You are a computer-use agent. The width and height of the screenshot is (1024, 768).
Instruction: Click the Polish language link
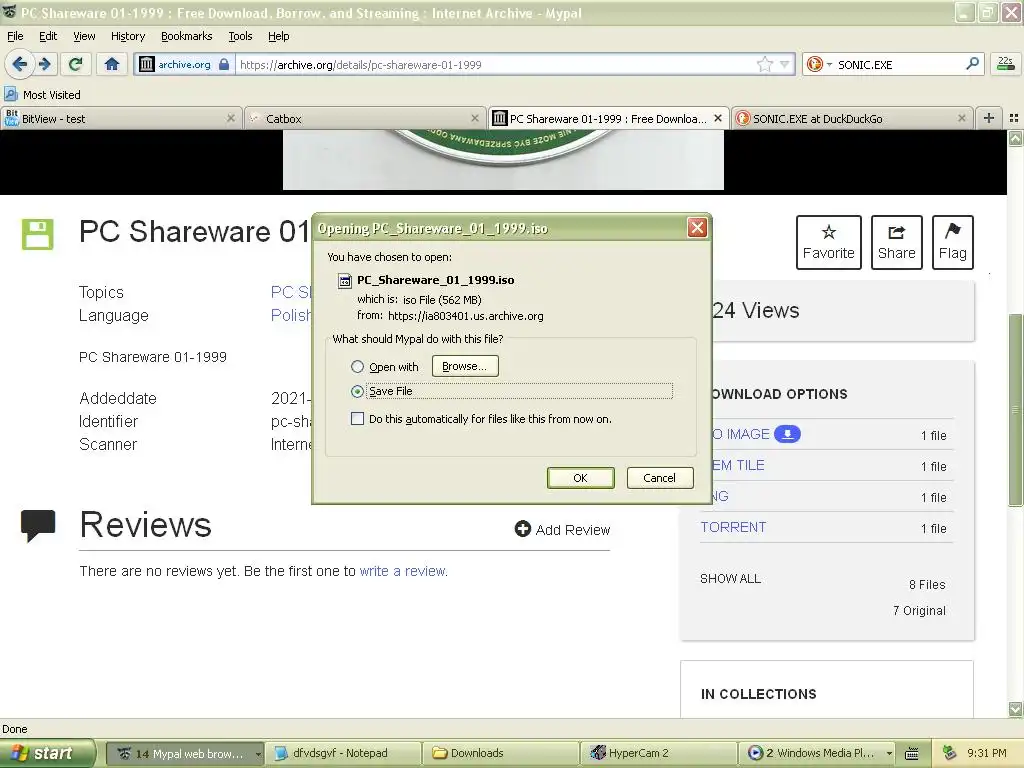[291, 315]
